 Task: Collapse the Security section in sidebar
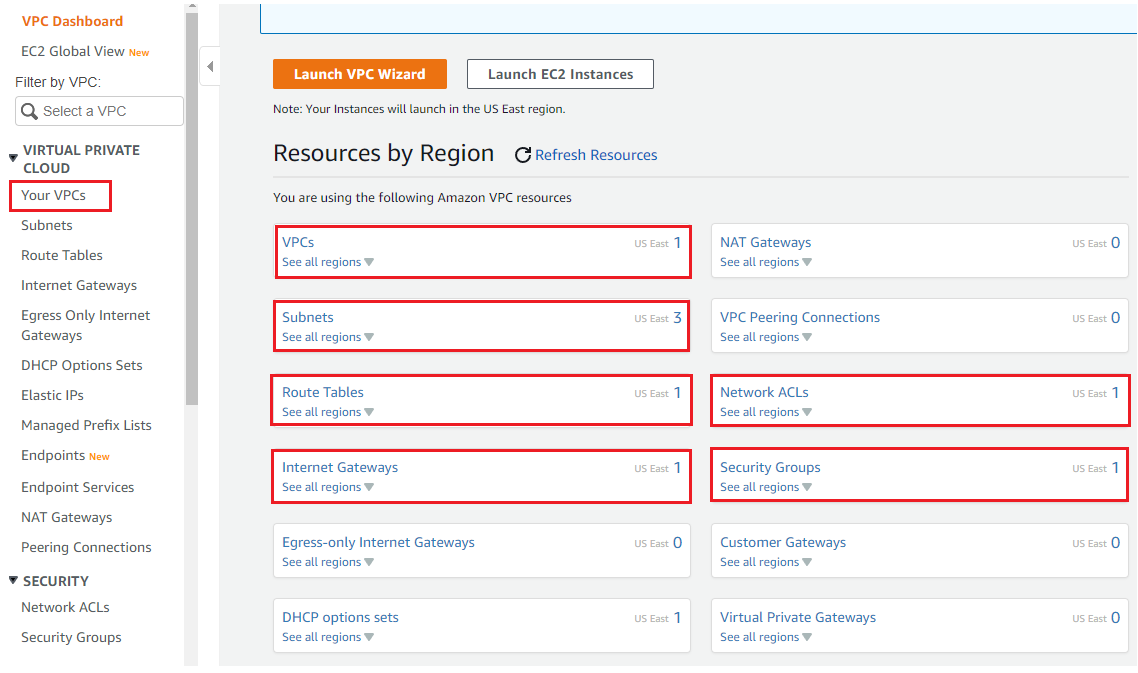point(13,580)
